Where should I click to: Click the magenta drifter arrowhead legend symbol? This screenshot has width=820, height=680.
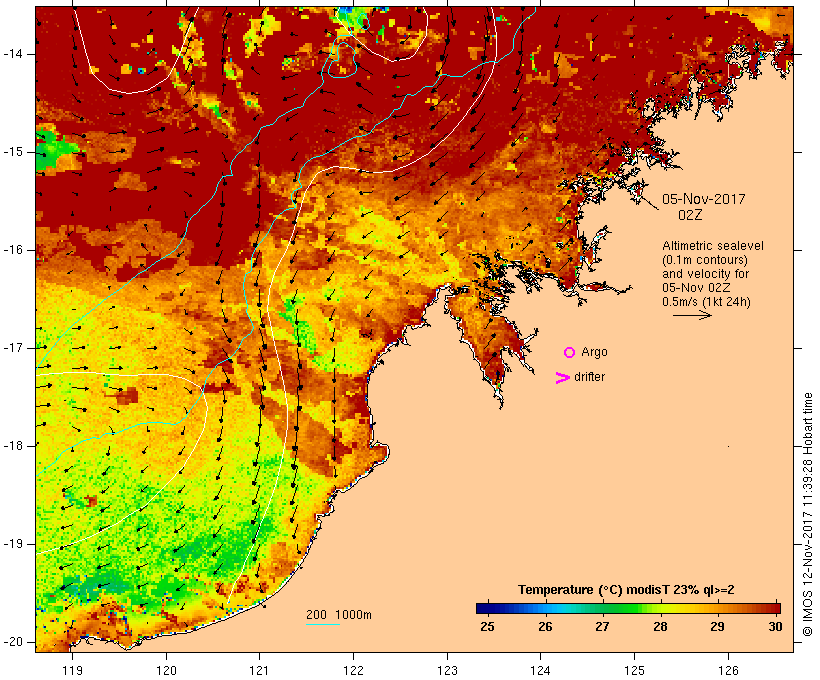coord(562,378)
